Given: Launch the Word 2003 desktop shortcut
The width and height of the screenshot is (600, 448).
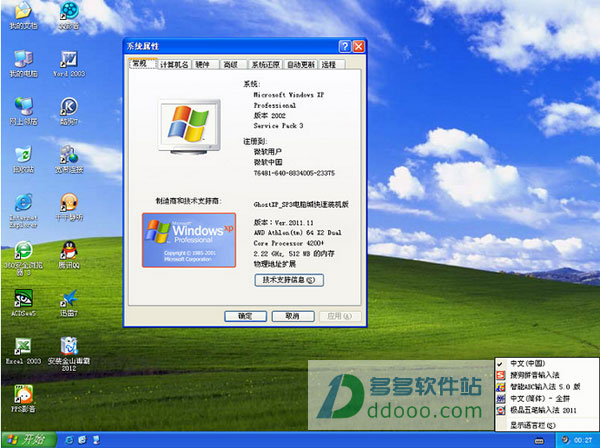Looking at the screenshot, I should coord(69,64).
